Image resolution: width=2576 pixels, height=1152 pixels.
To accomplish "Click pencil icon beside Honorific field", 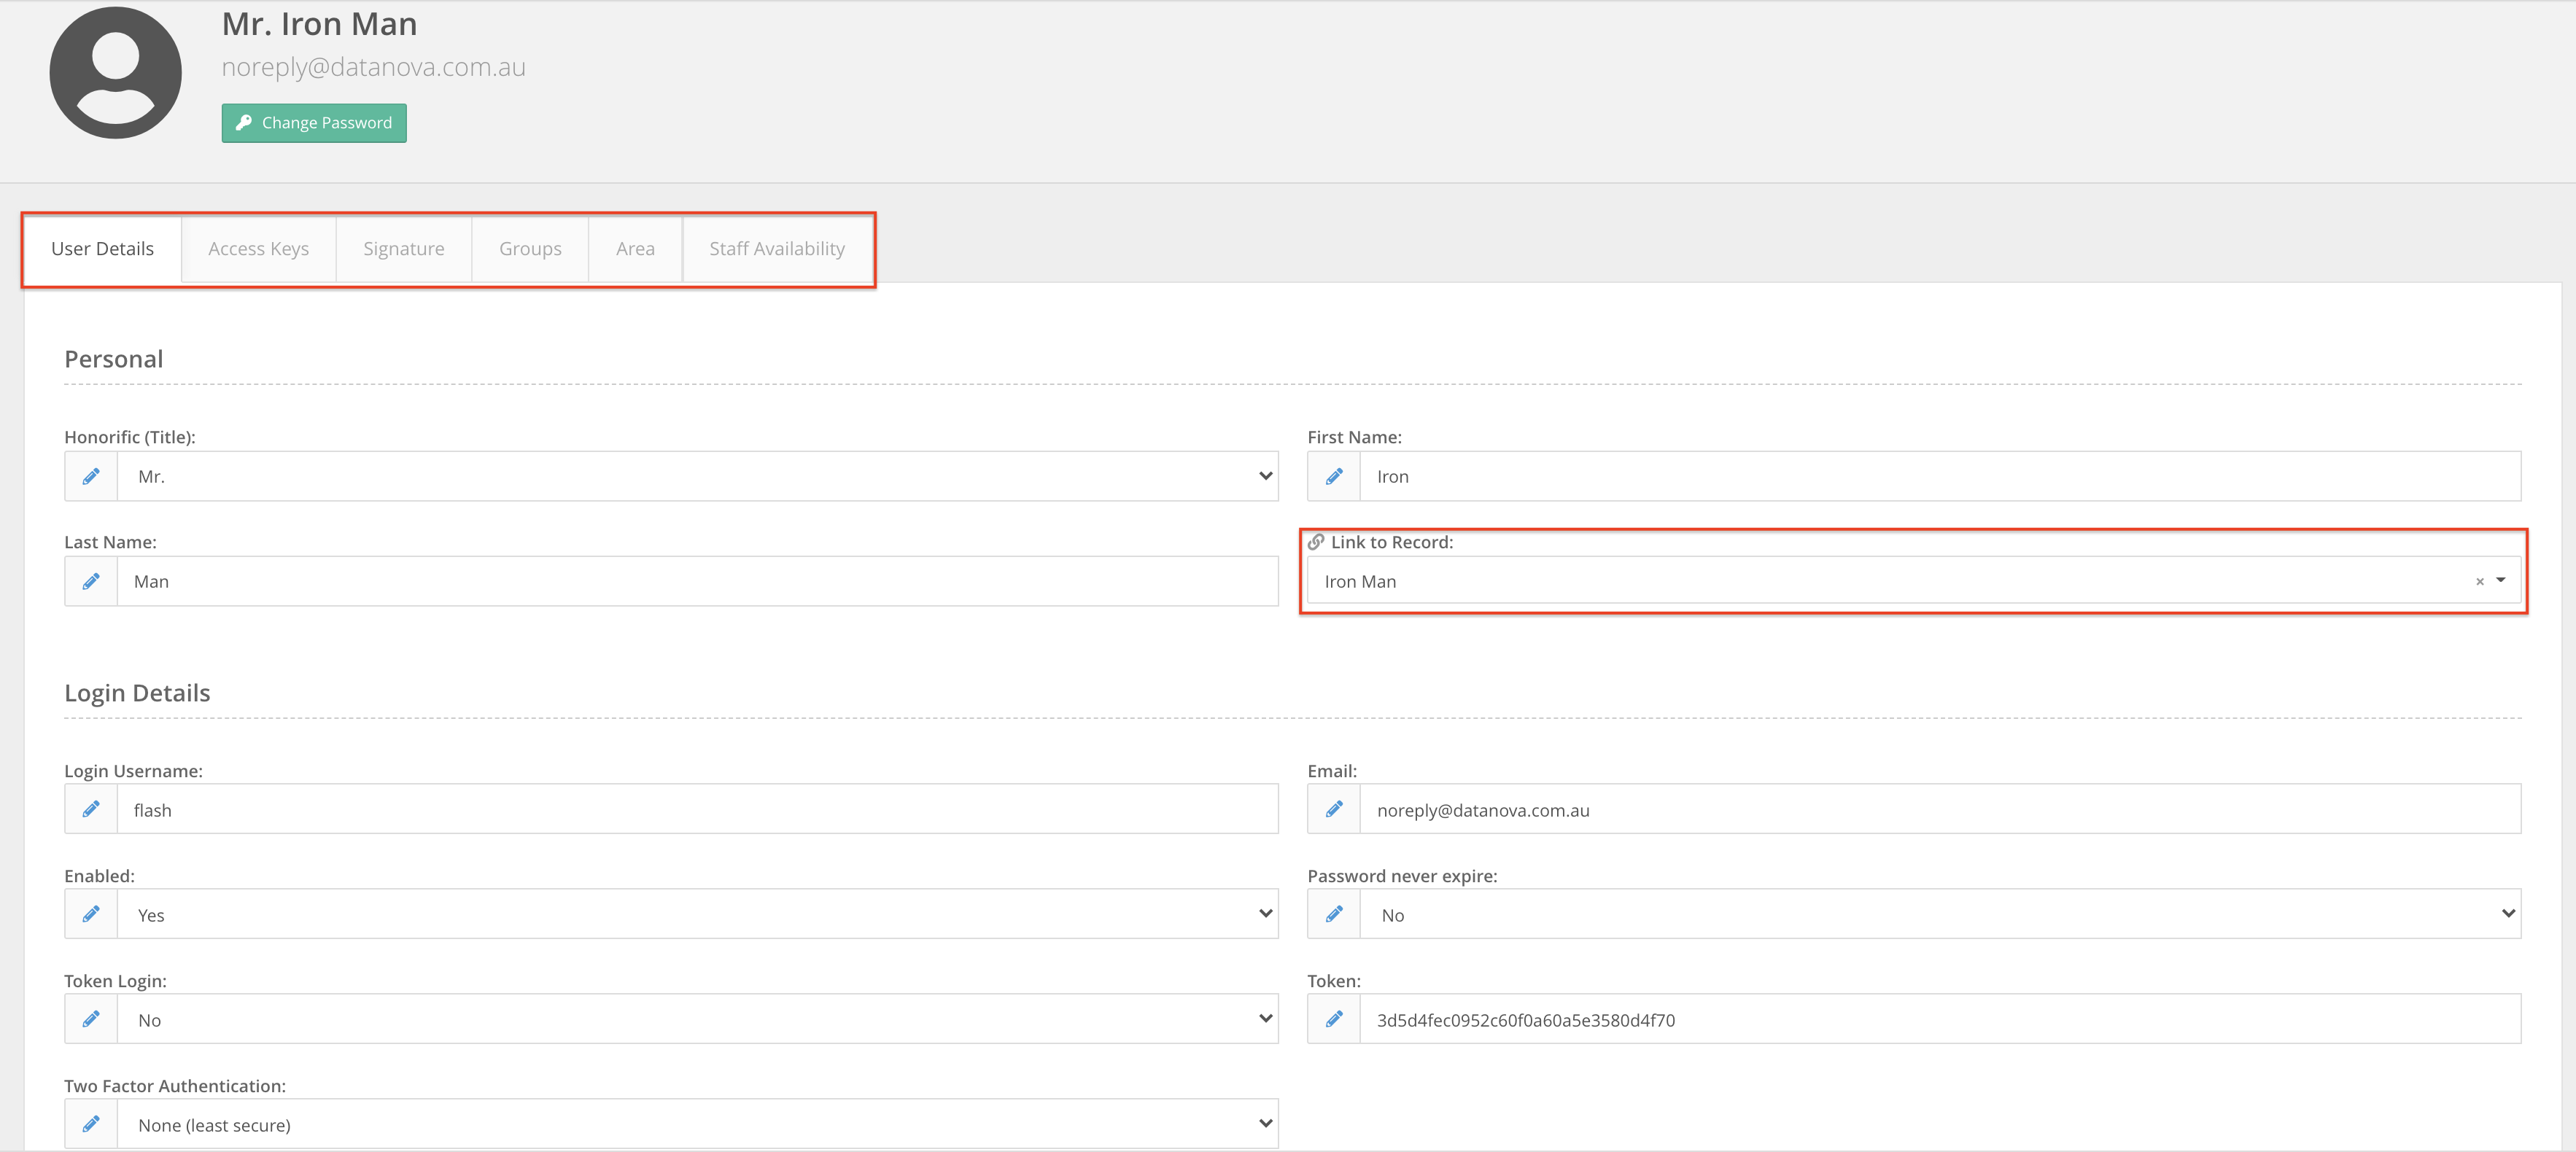I will pyautogui.click(x=91, y=477).
